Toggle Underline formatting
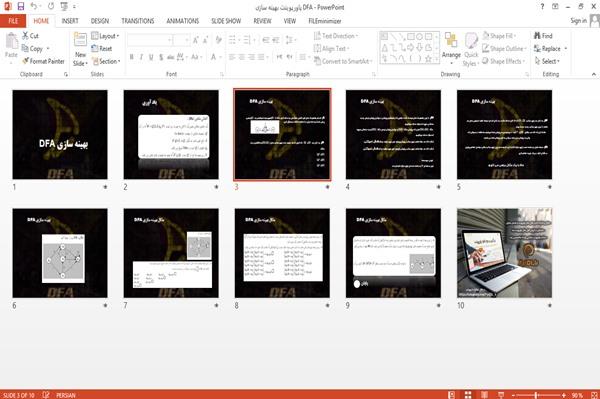The height and width of the screenshot is (399, 600). coord(151,57)
